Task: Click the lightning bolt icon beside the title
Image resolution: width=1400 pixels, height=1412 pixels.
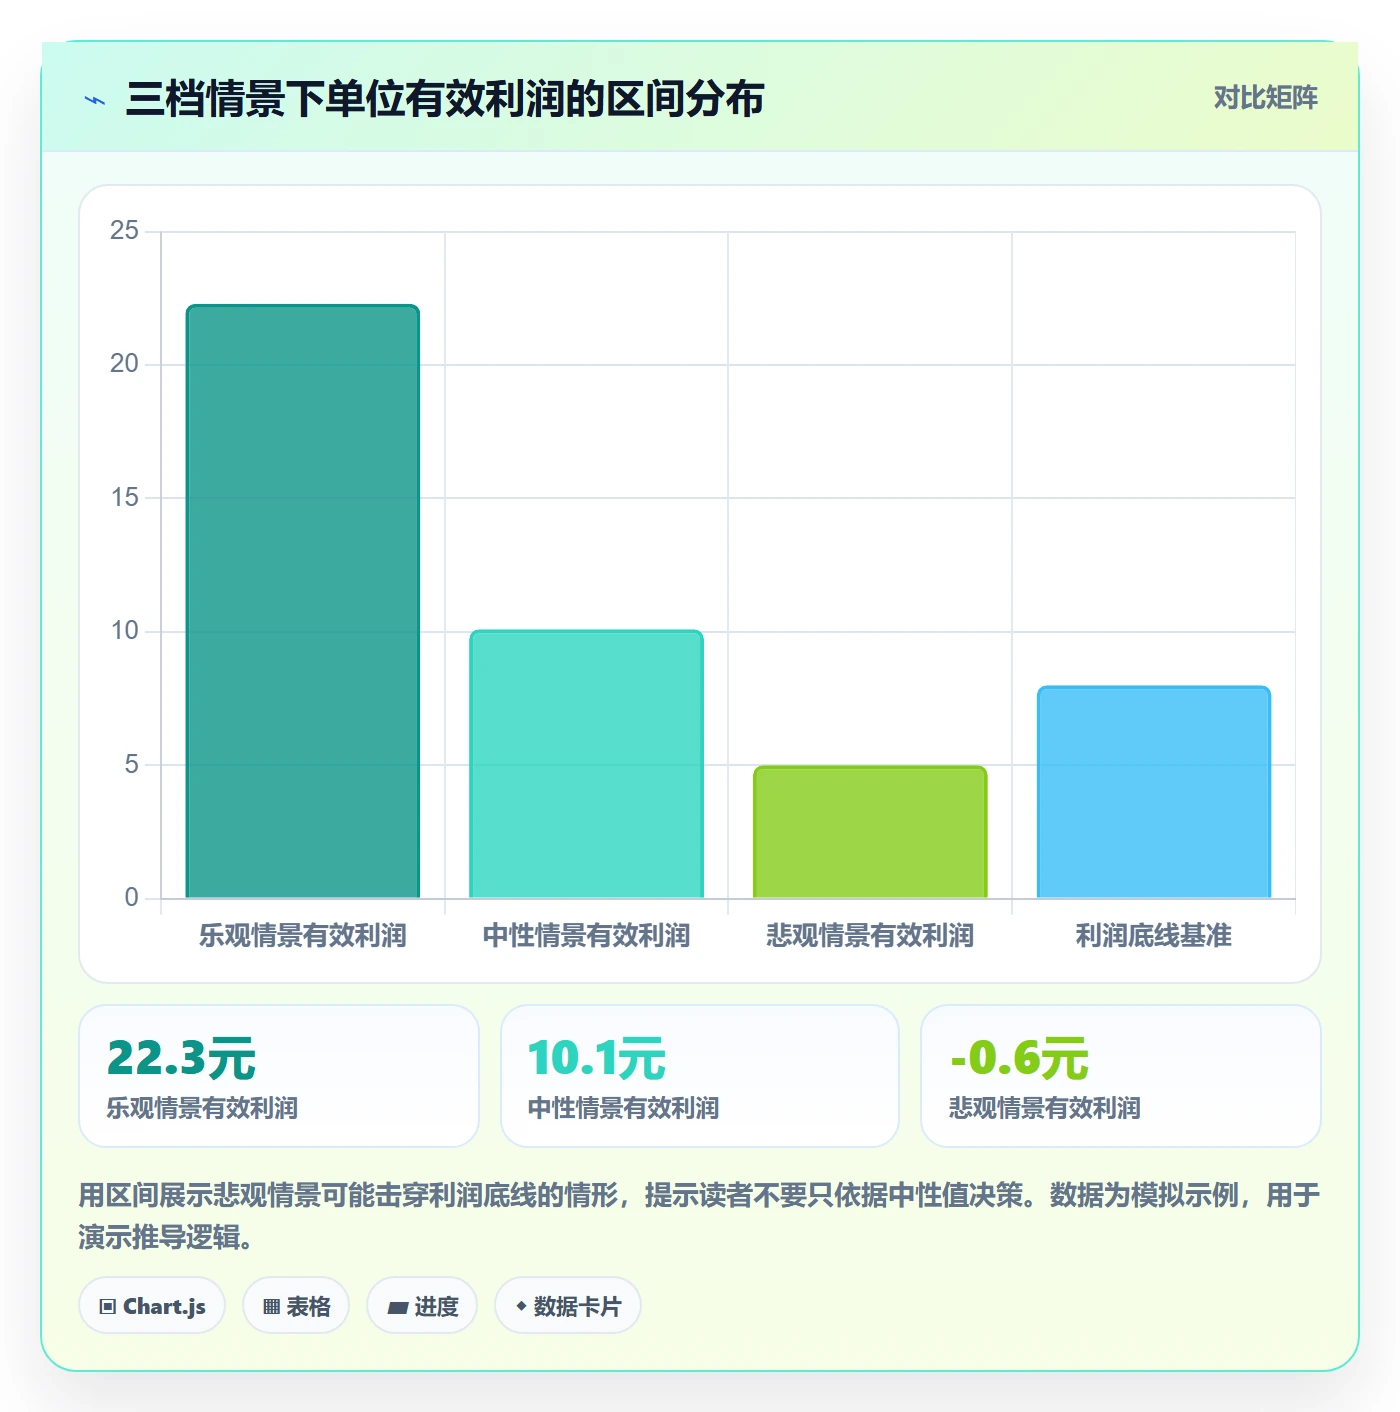Action: 95,100
